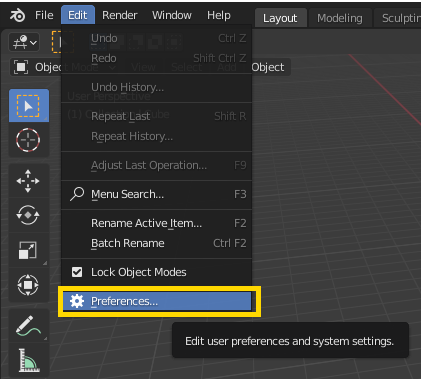421x379 pixels.
Task: Select the Scale tool
Action: [x=28, y=250]
